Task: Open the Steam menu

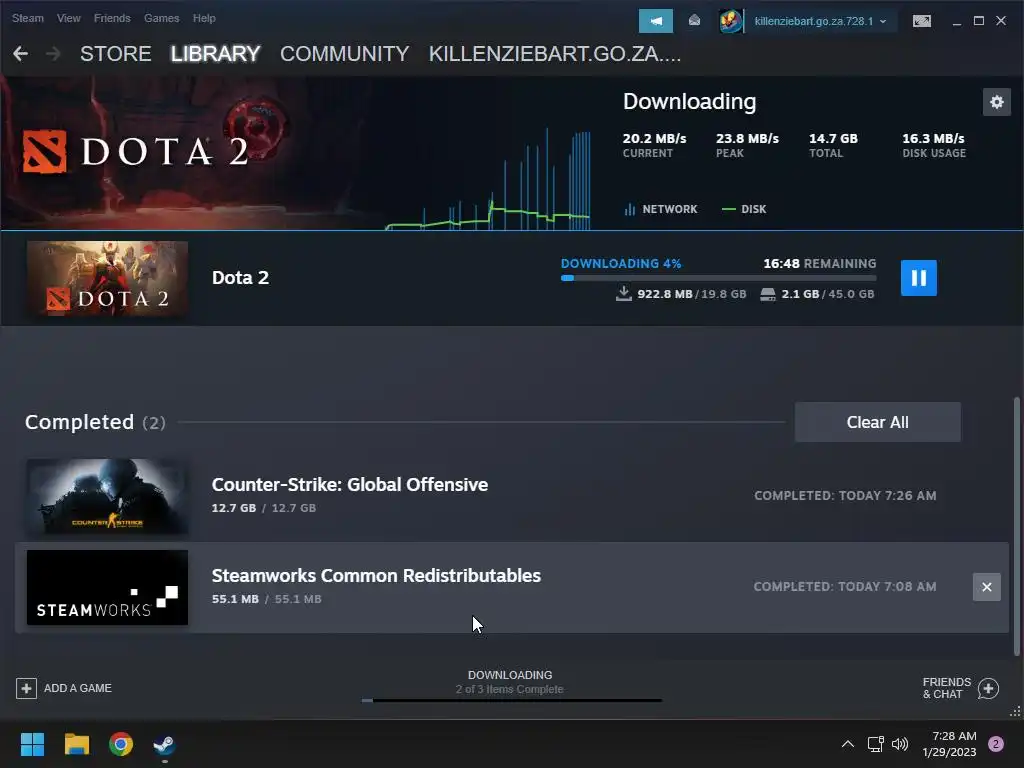Action: (27, 18)
